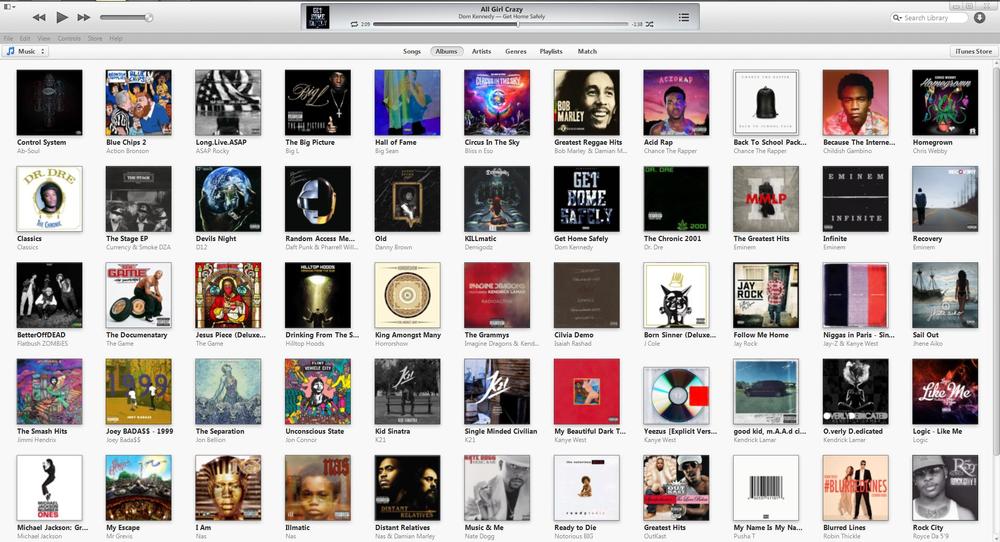Click the iTunes Store button
1000x542 pixels.
click(x=974, y=51)
